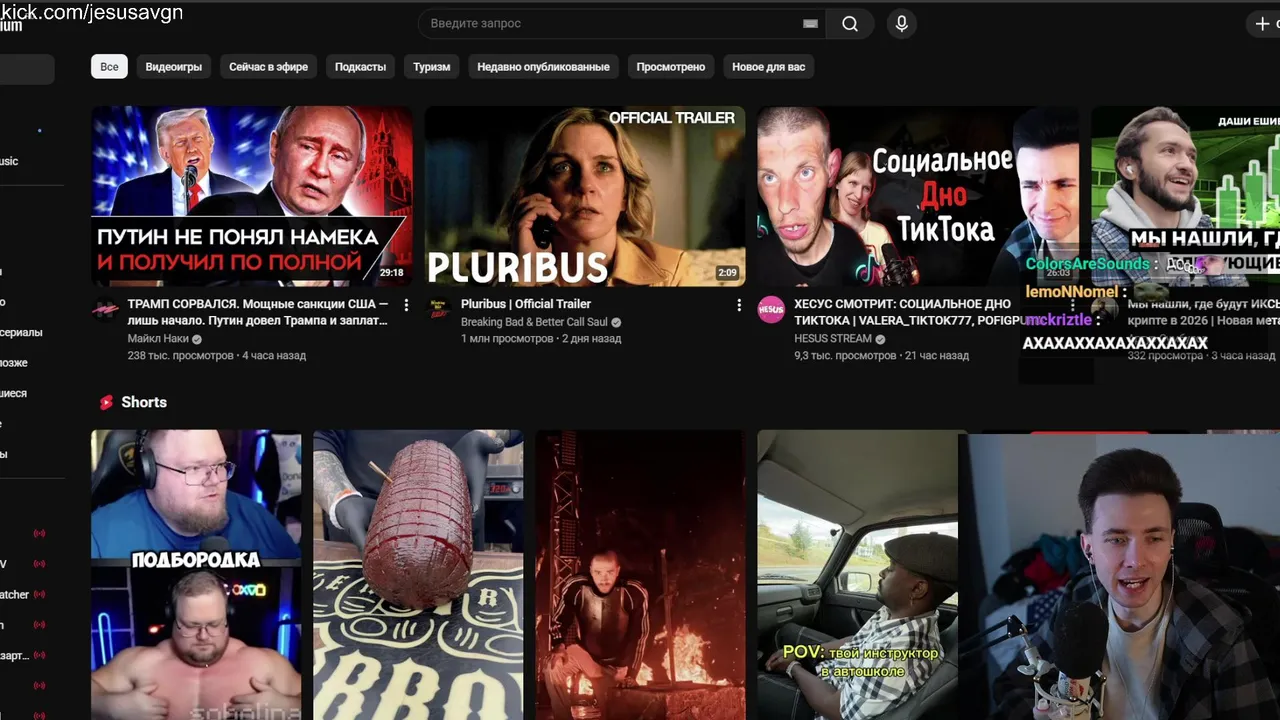The height and width of the screenshot is (720, 1280).
Task: Select the Подкасты filter chip
Action: [x=360, y=67]
